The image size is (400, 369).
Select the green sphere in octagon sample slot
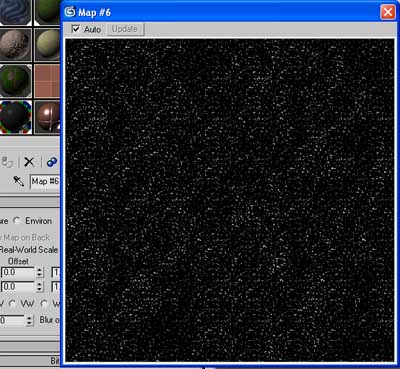[x=15, y=81]
